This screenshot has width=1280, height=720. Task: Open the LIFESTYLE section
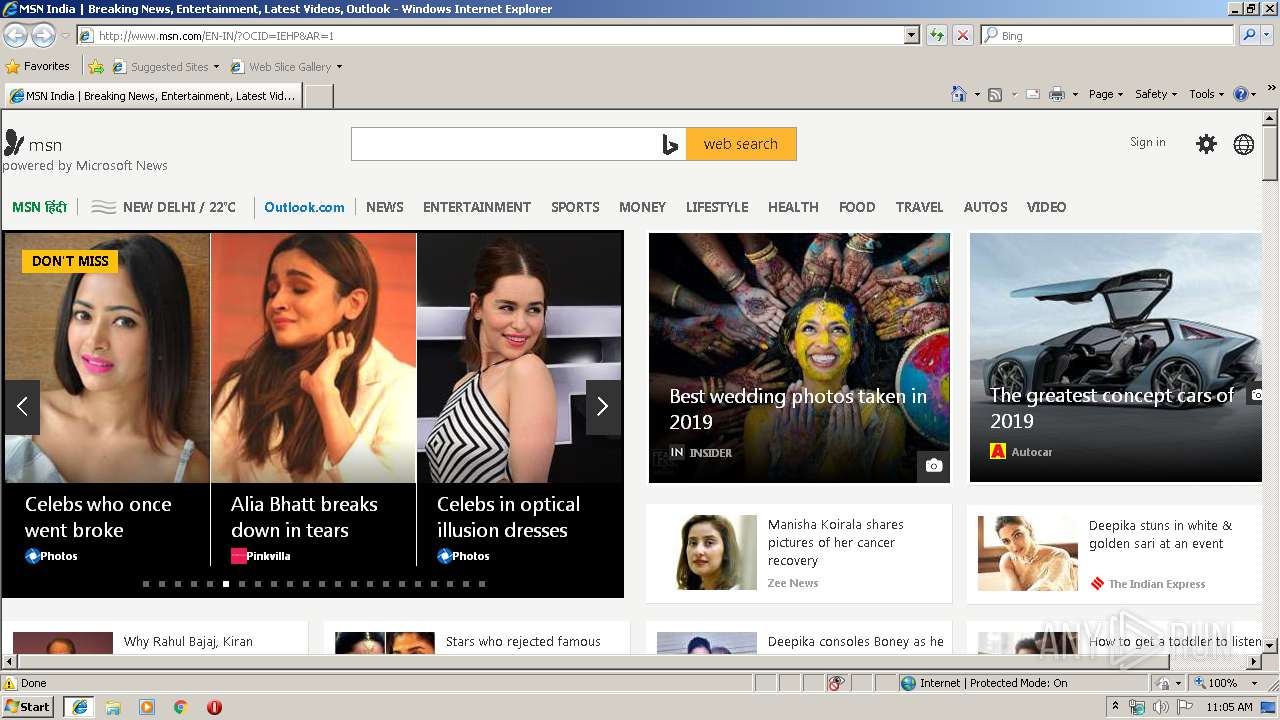click(x=717, y=207)
